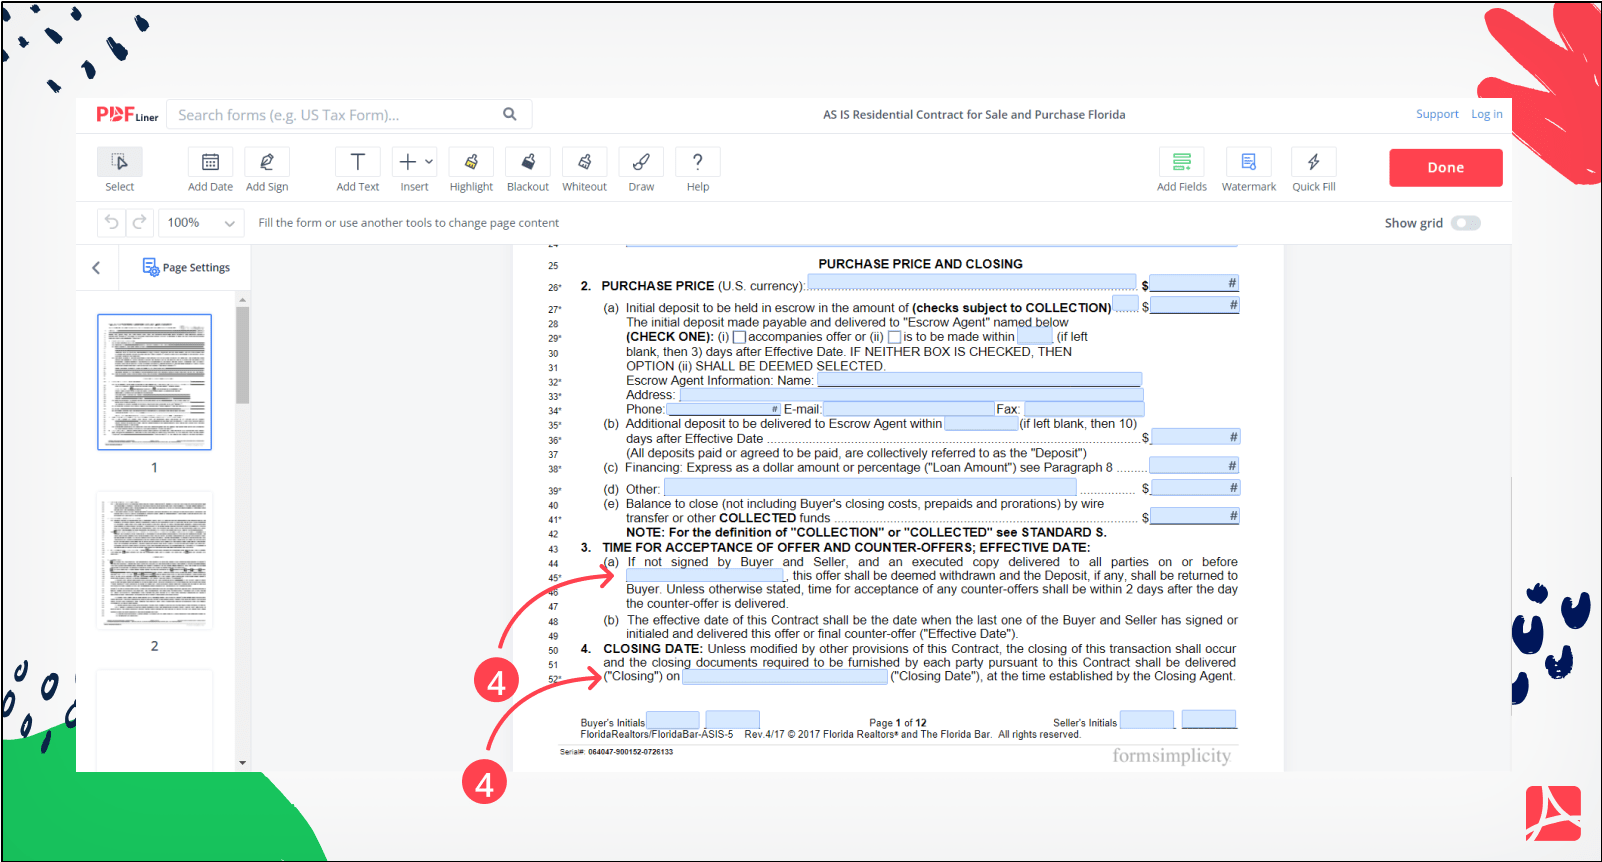Image resolution: width=1602 pixels, height=862 pixels.
Task: Click the escrow Phone field
Action: point(723,409)
